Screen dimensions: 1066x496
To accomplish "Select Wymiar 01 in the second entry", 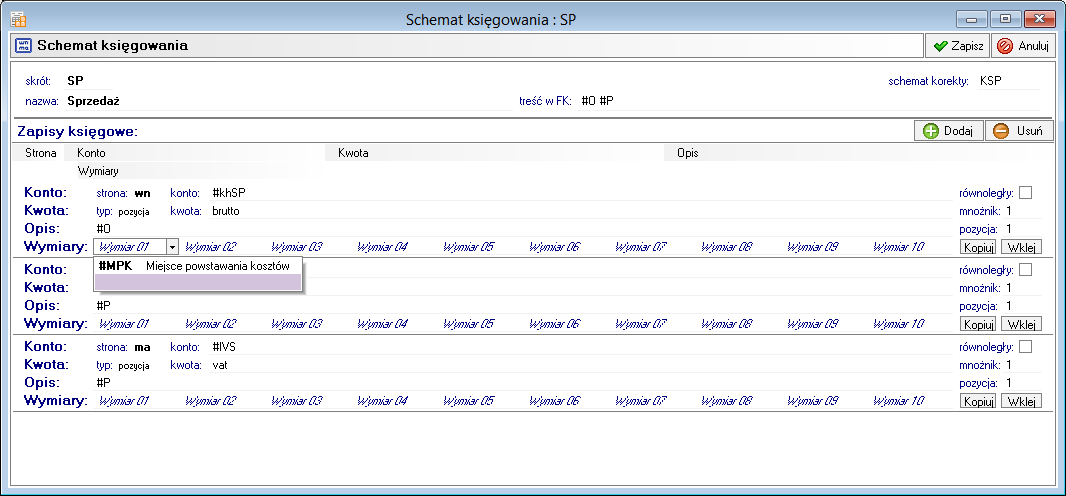I will coord(124,325).
